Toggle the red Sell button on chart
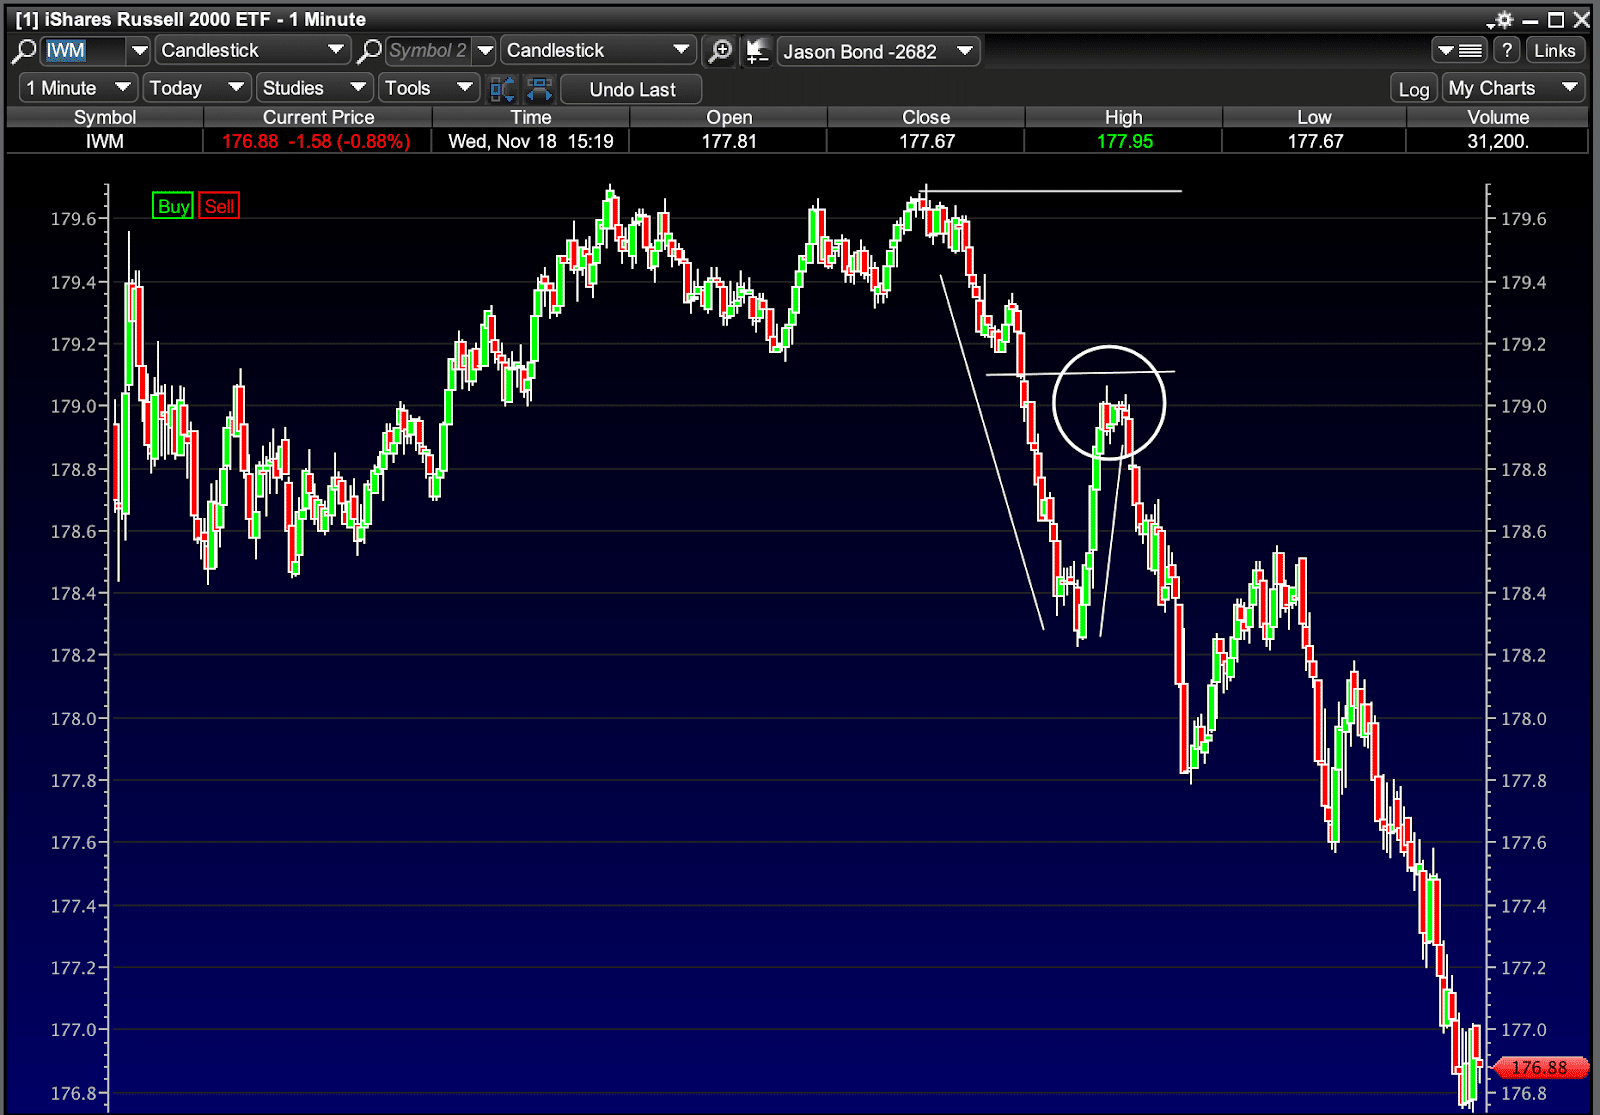This screenshot has width=1600, height=1115. (219, 206)
